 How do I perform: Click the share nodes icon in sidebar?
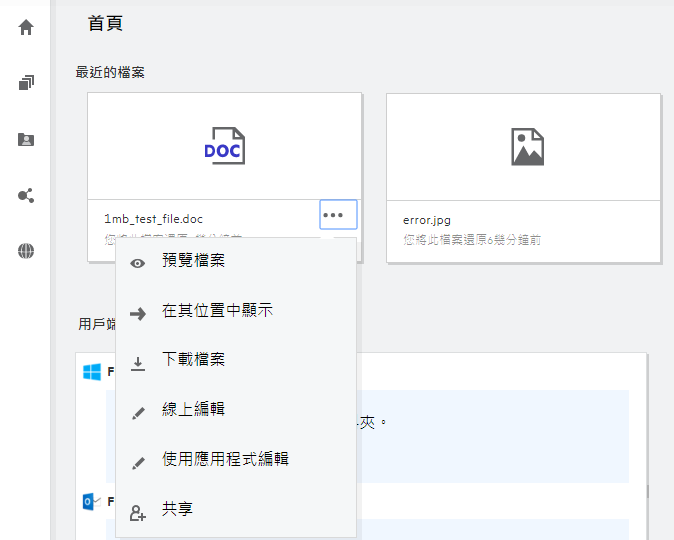point(26,195)
